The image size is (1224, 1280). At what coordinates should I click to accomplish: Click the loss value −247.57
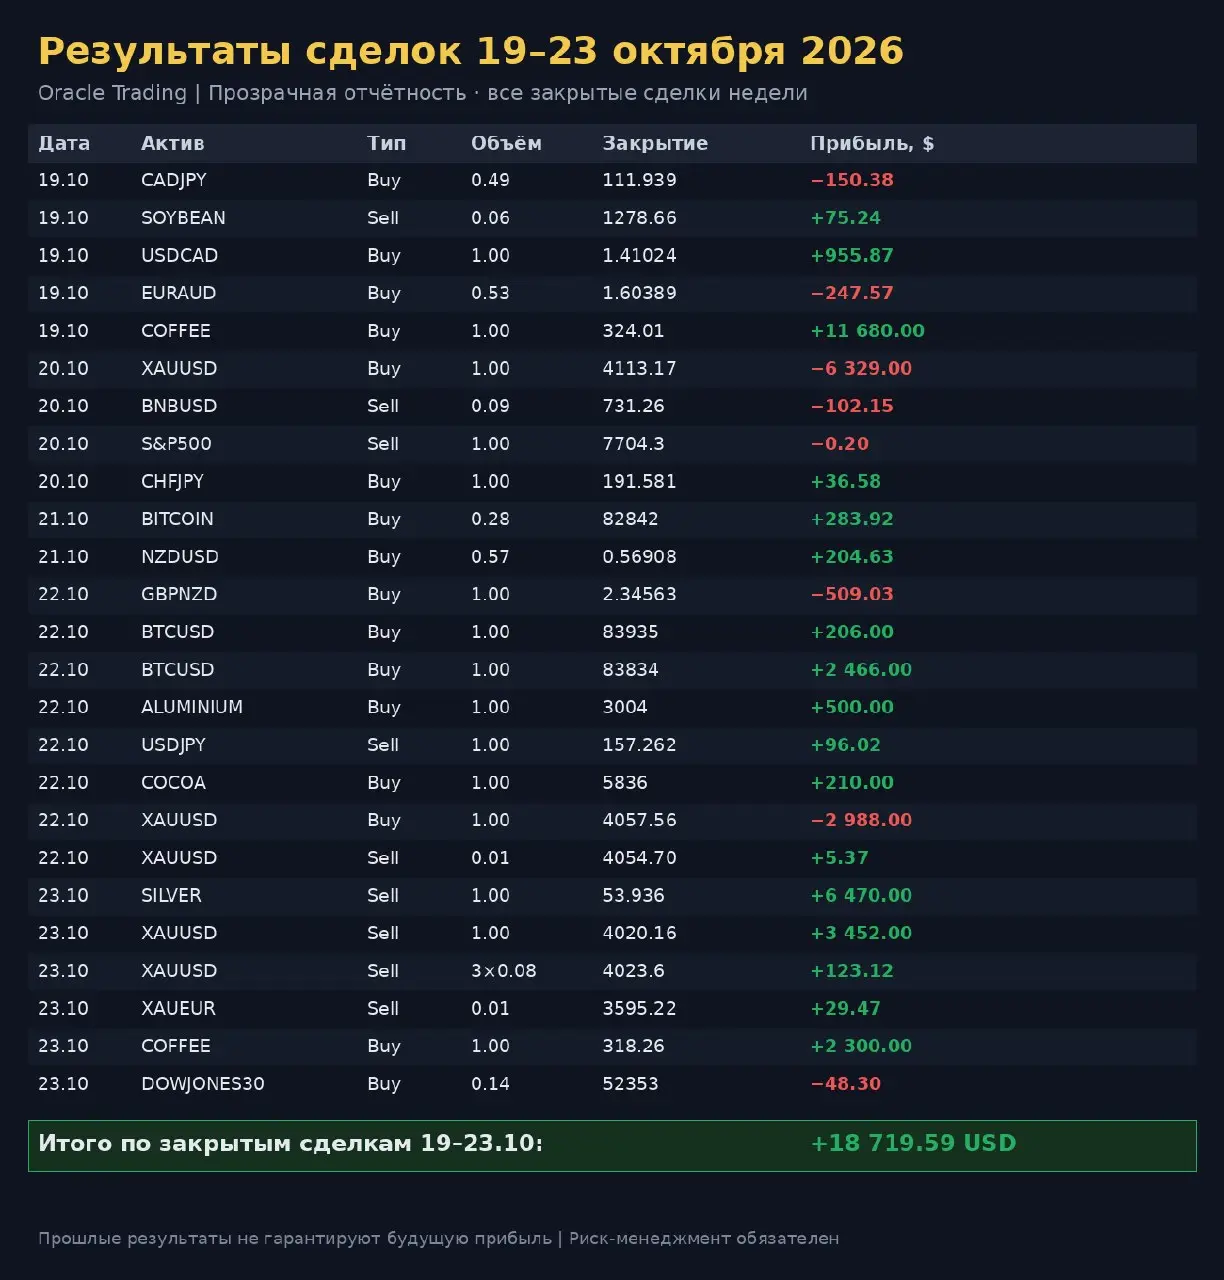[x=852, y=293]
